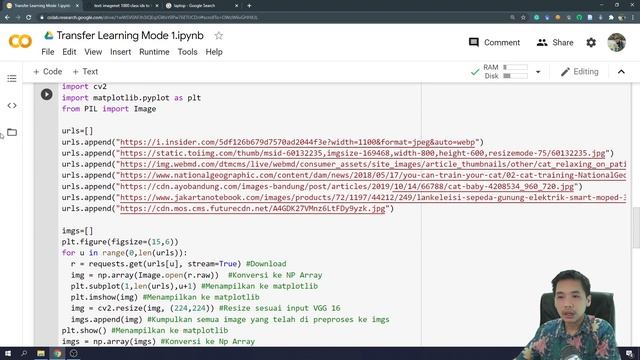640x360 pixels.
Task: Click the 'import matplotlib.pyplot as plt' line
Action: tap(131, 98)
